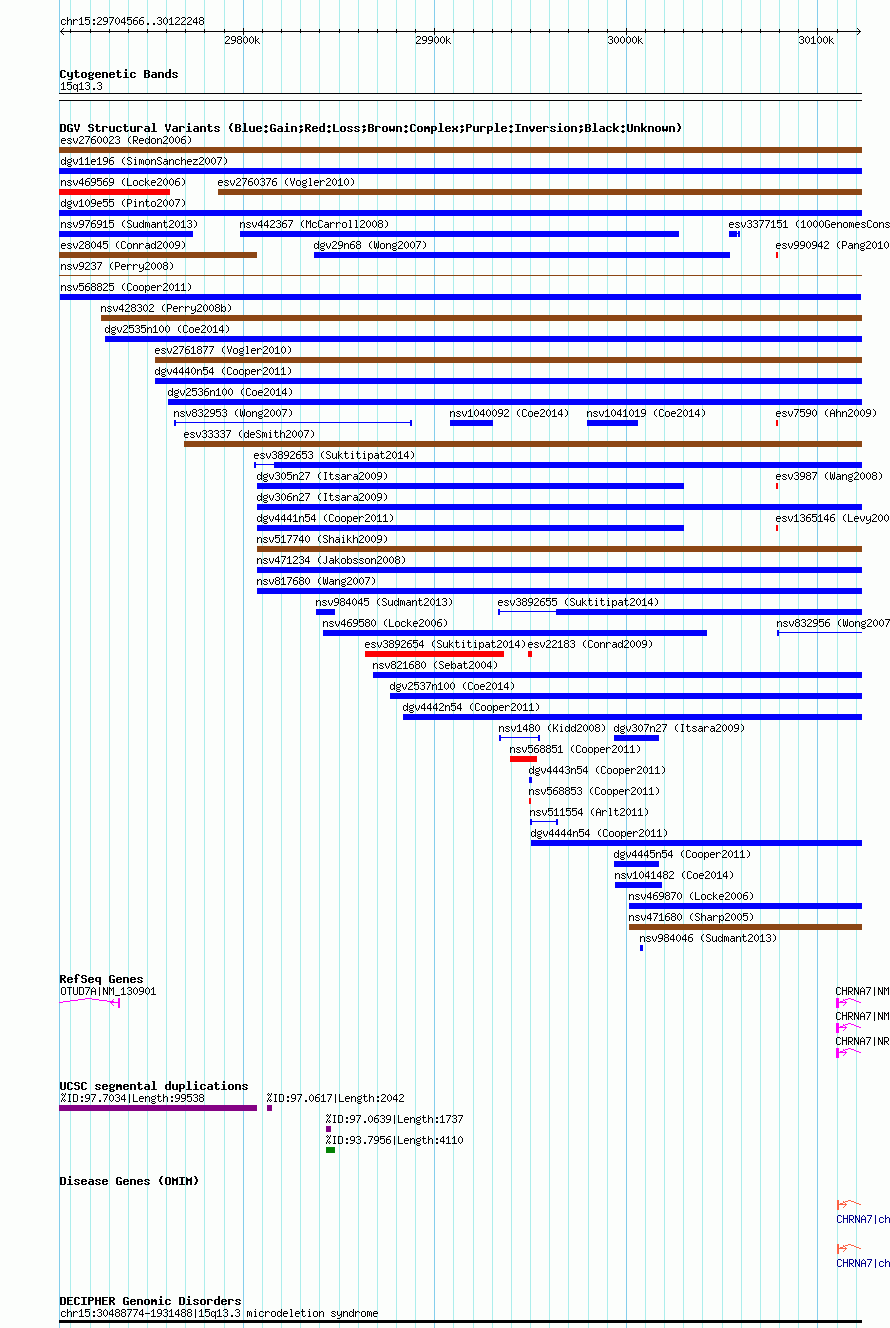The height and width of the screenshot is (1328, 890).
Task: Click nsv984045 (Sudmant2013) label
Action: point(384,602)
